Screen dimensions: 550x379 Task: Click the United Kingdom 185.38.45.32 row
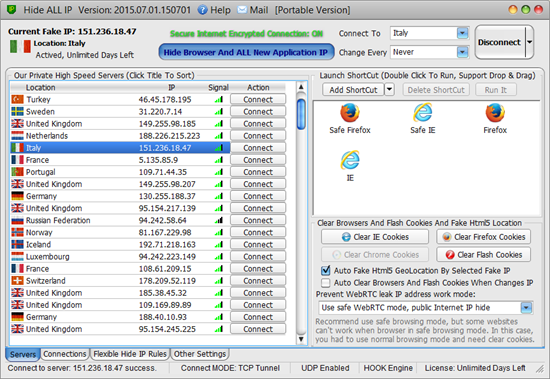[x=120, y=293]
